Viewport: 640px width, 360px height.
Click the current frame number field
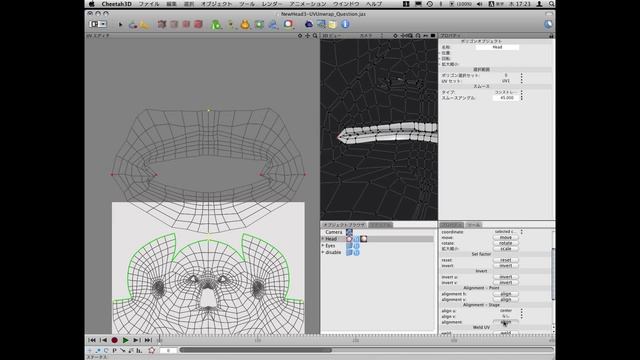click(x=168, y=350)
